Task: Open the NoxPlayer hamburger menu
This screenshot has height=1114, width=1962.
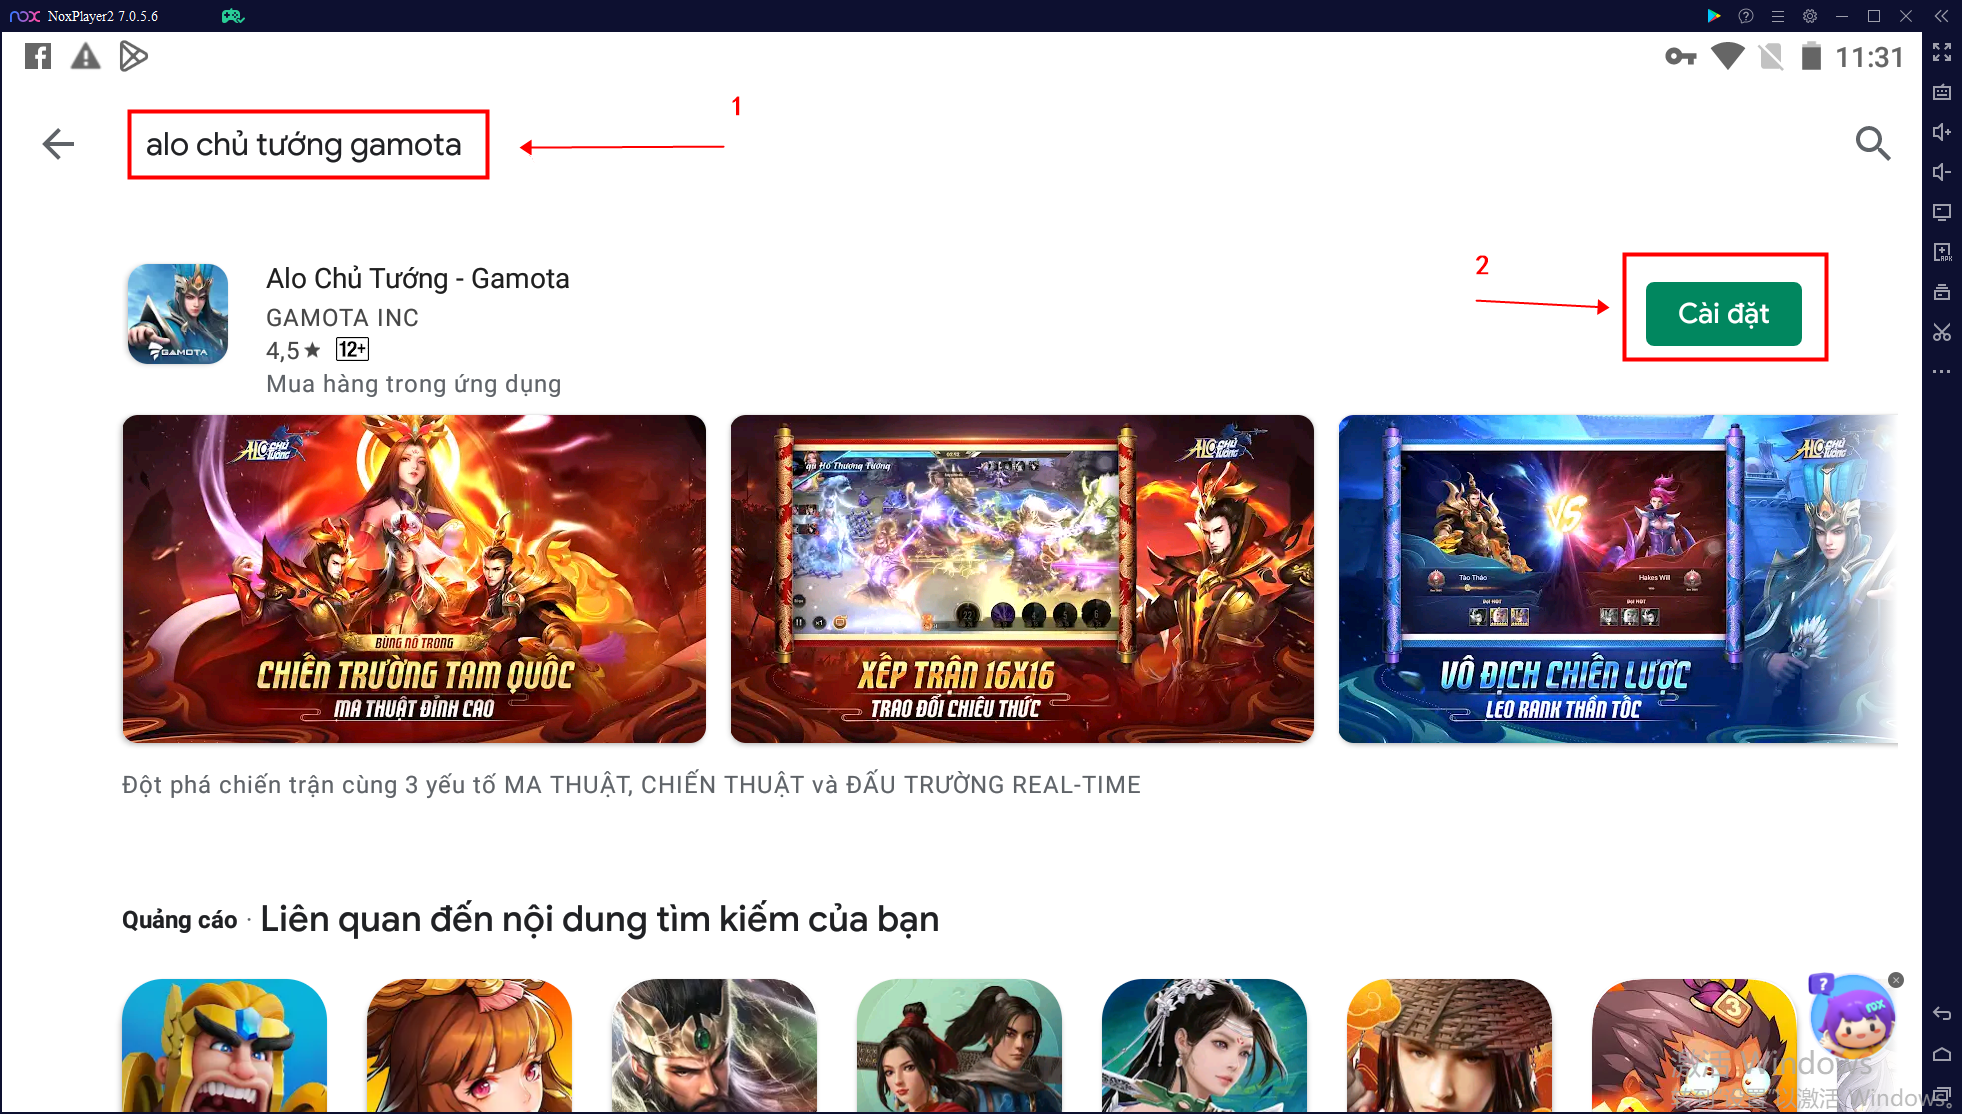Action: (x=1777, y=16)
